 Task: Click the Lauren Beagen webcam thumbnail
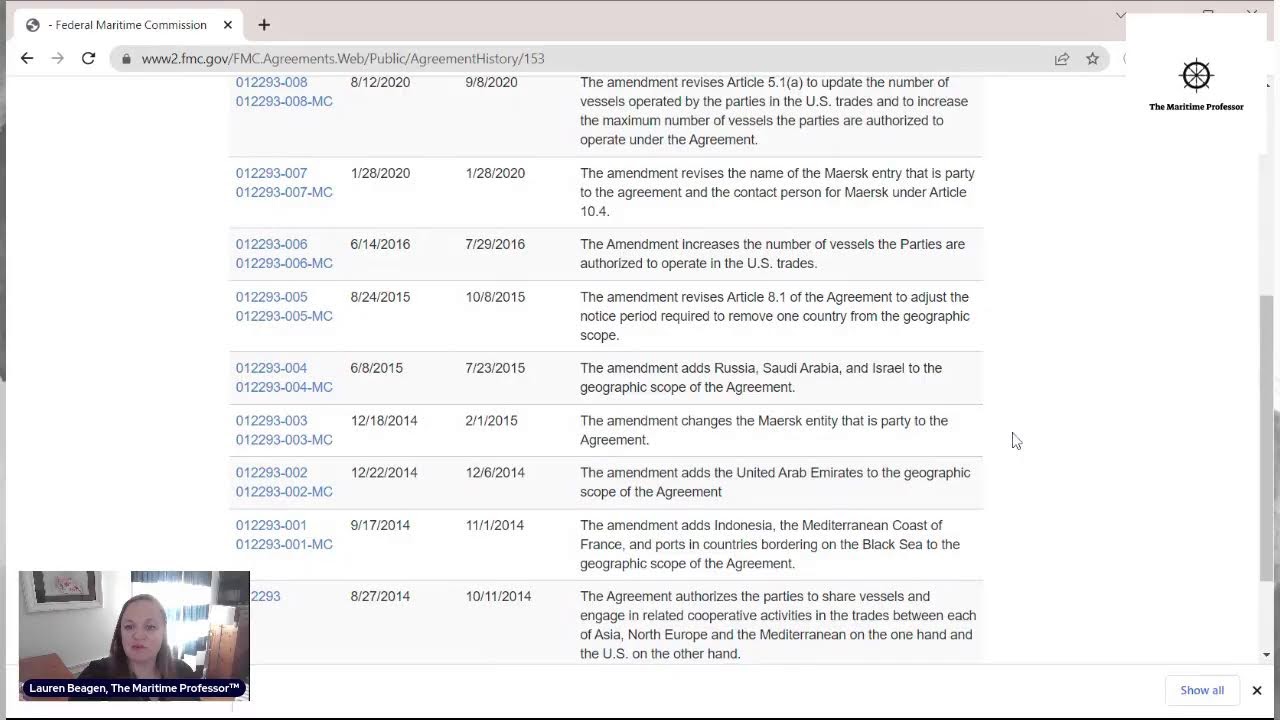point(134,635)
